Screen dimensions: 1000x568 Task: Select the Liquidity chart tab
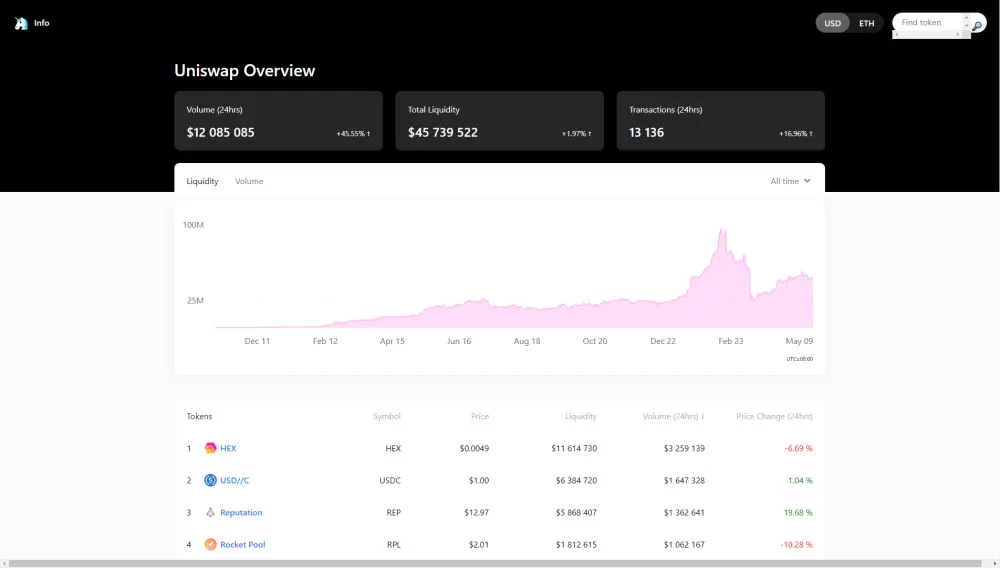coord(202,181)
